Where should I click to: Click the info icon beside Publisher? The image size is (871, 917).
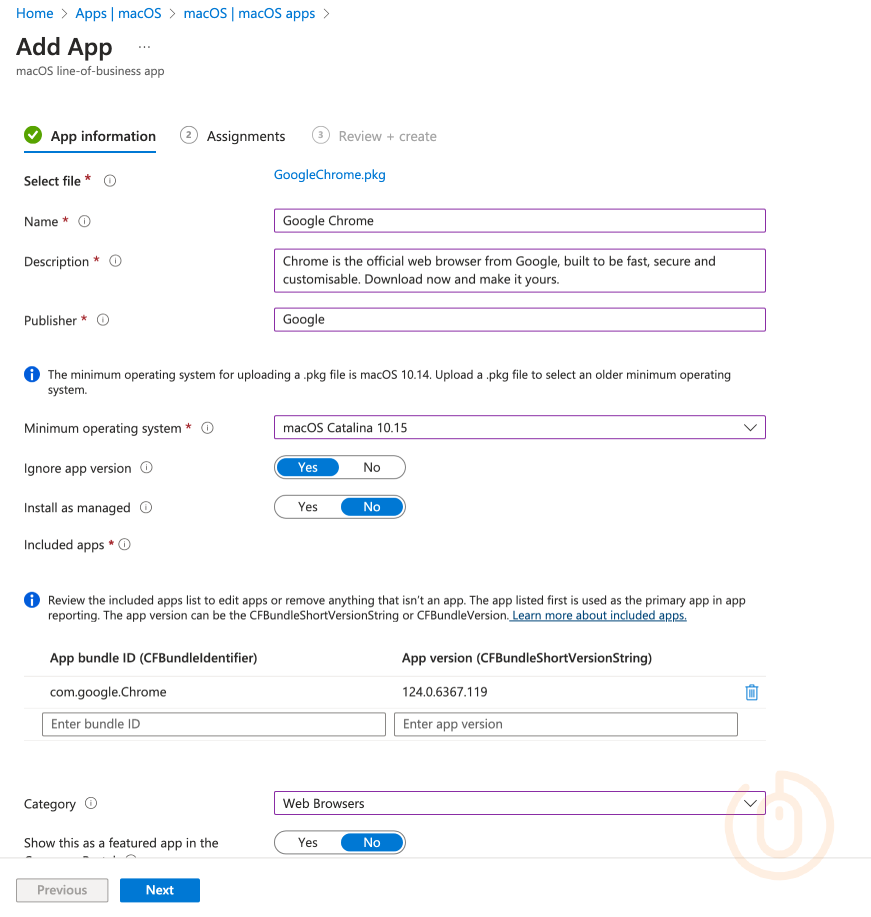pos(102,320)
